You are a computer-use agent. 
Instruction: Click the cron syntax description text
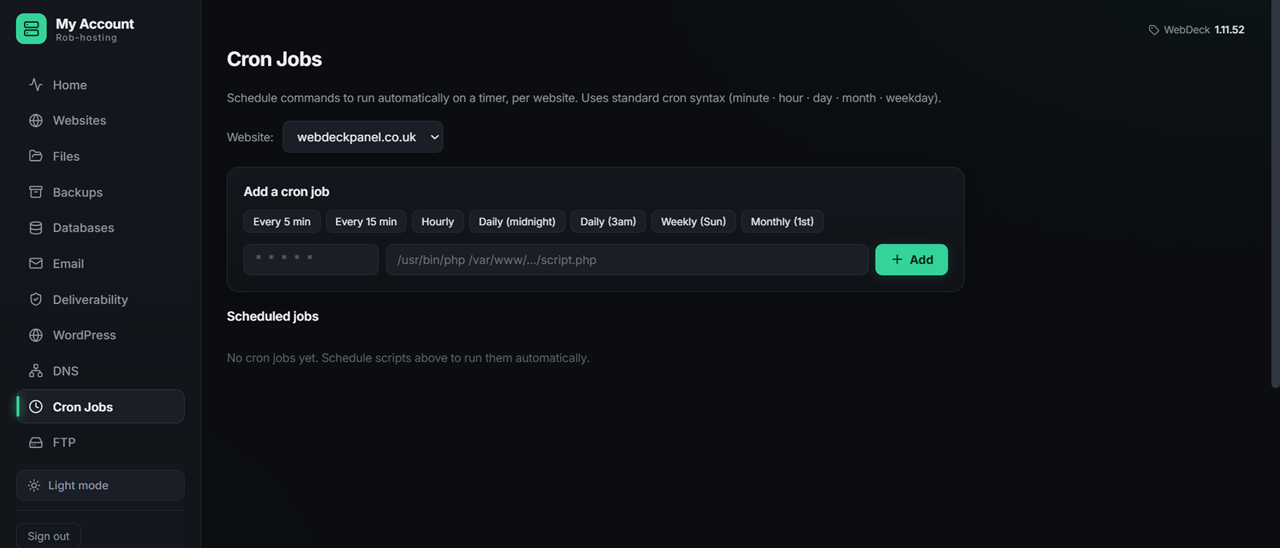[x=584, y=98]
